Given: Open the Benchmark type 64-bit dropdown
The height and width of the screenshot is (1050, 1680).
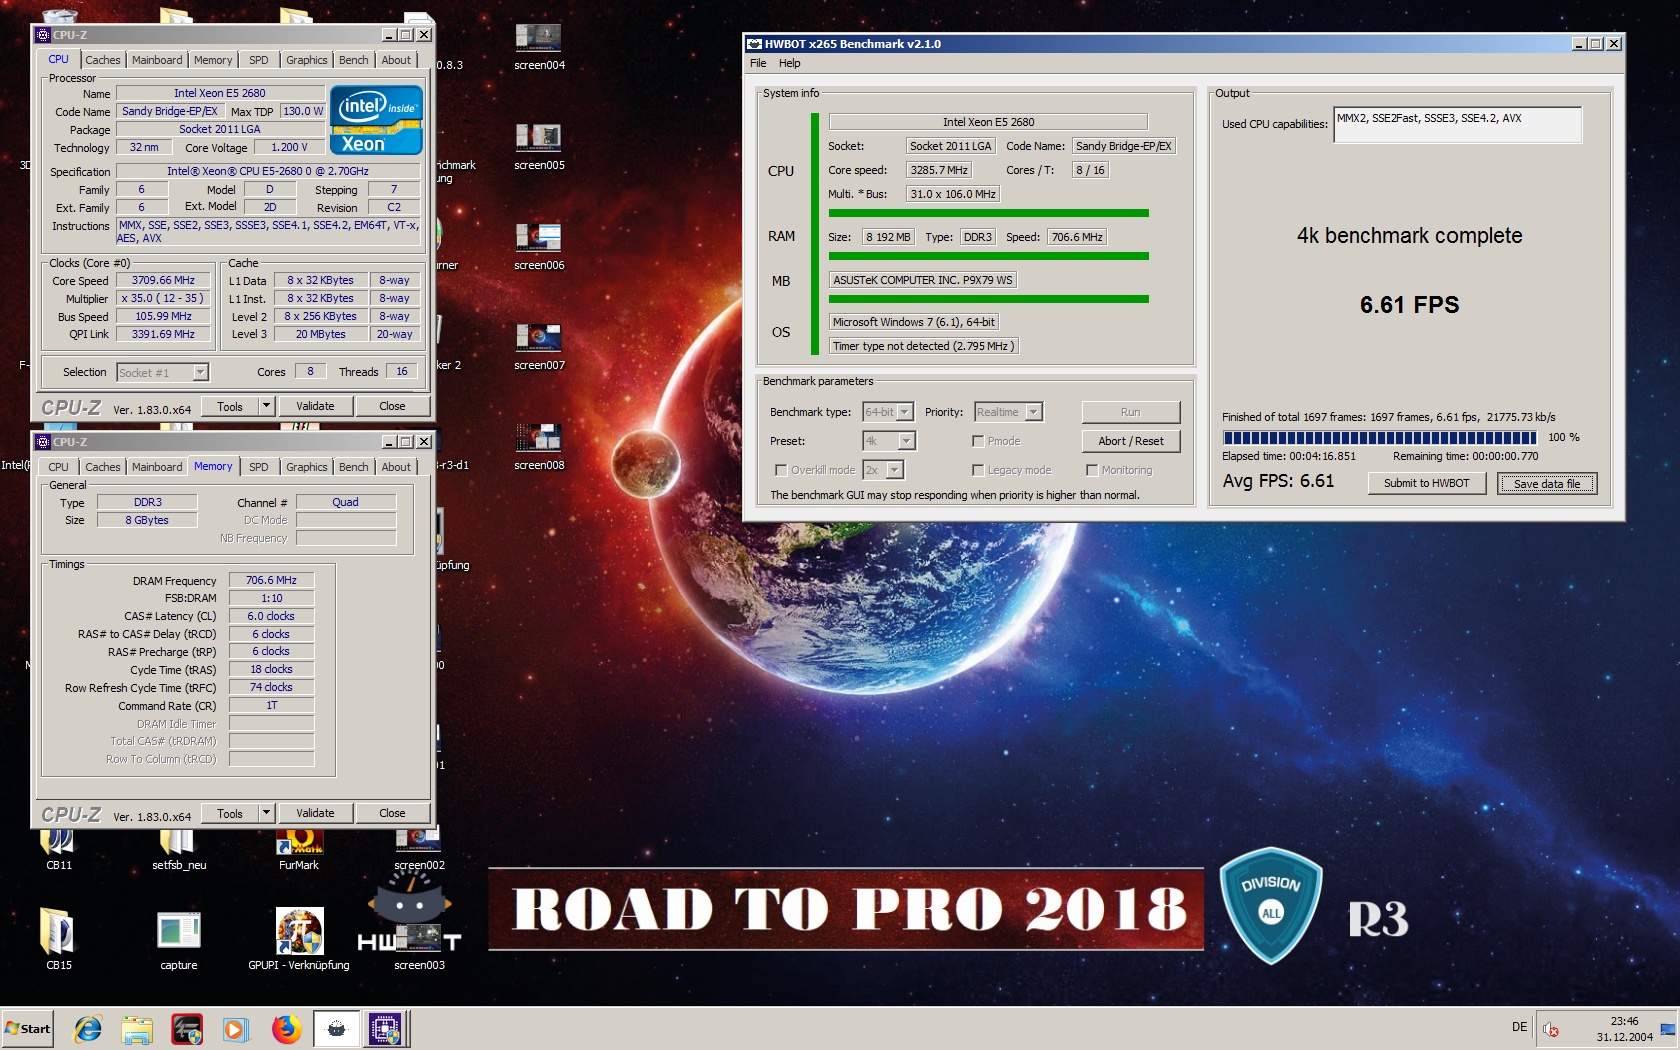Looking at the screenshot, I should pos(888,412).
